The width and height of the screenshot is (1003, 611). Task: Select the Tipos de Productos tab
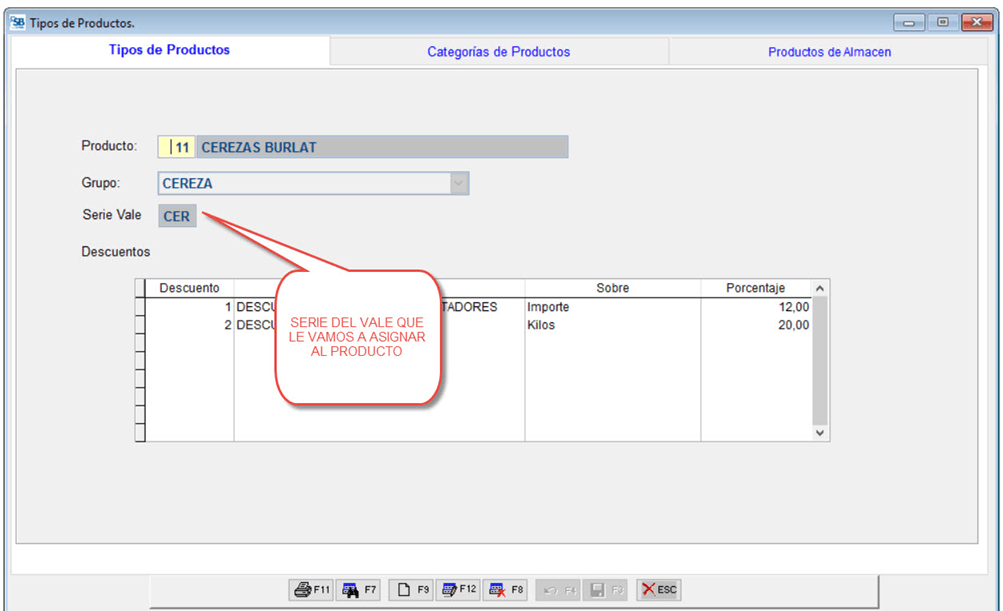(169, 50)
